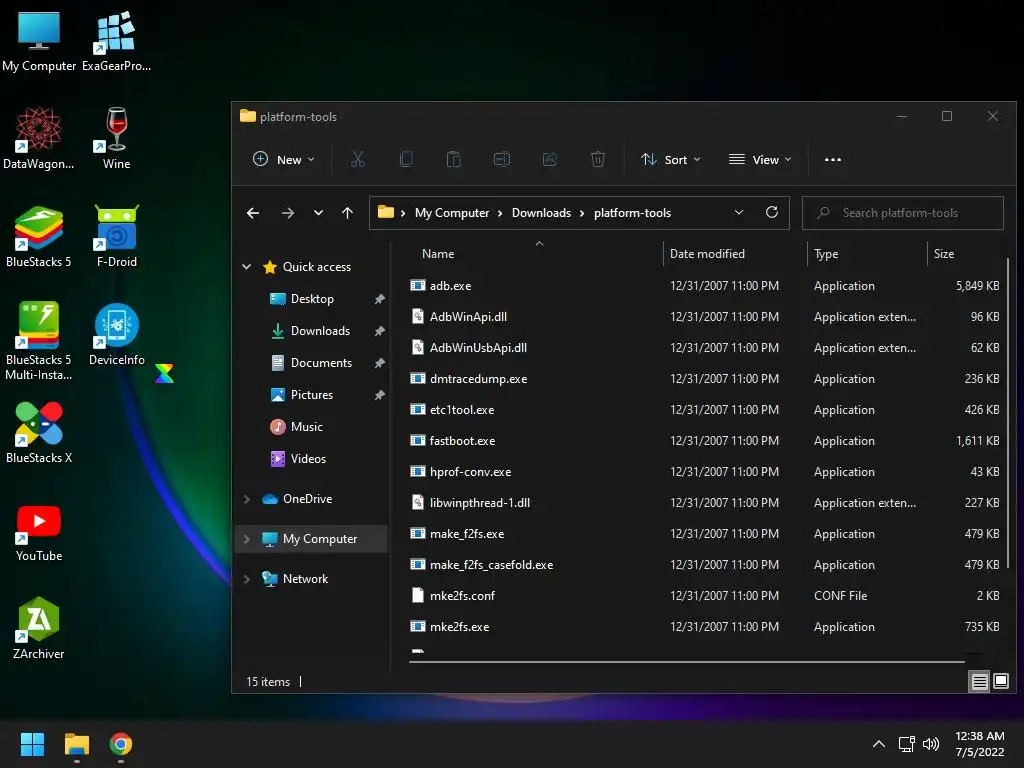1024x768 pixels.
Task: Open the Windows Start menu
Action: click(32, 744)
